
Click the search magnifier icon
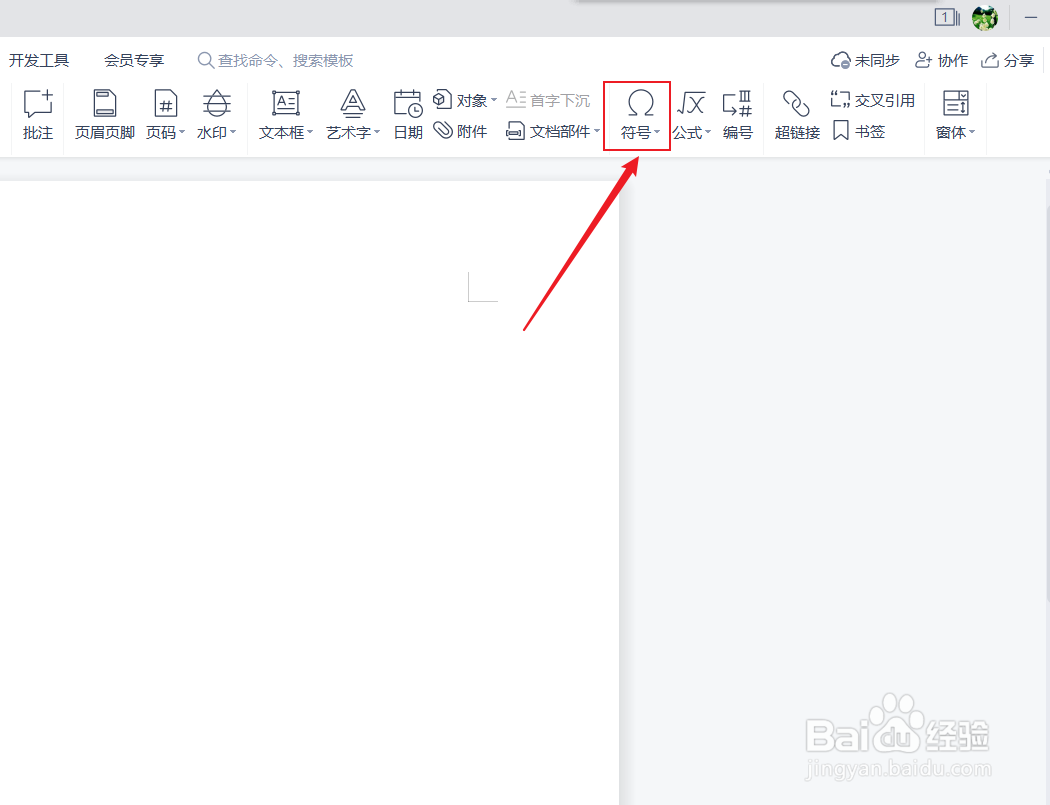206,60
